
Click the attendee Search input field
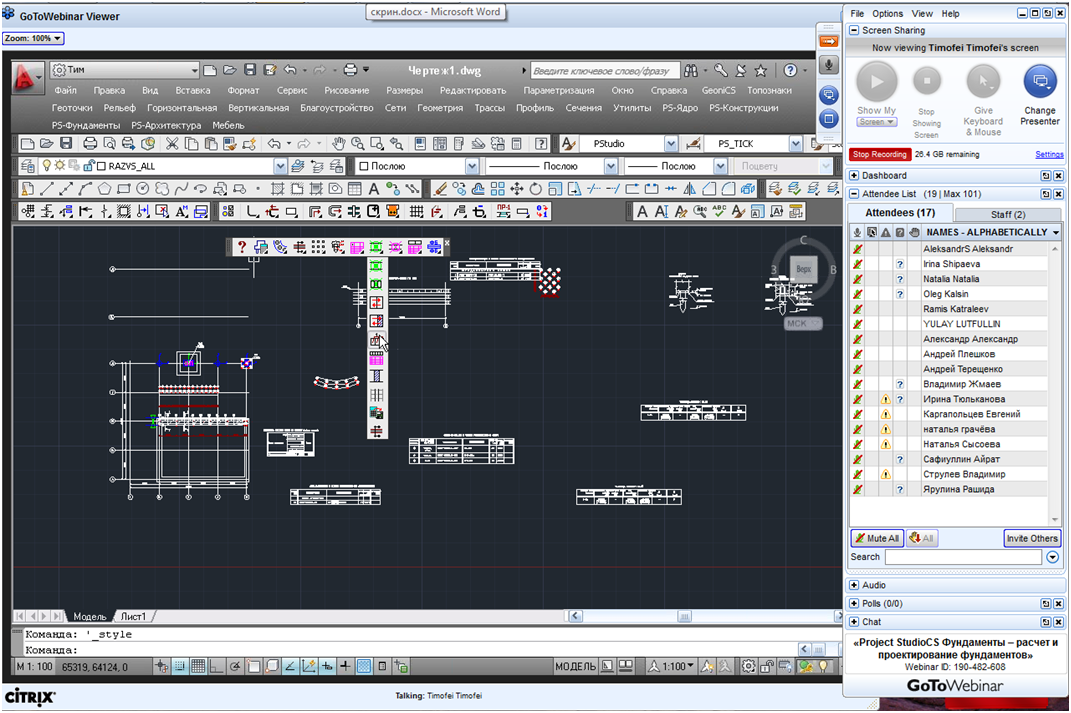pyautogui.click(x=963, y=557)
